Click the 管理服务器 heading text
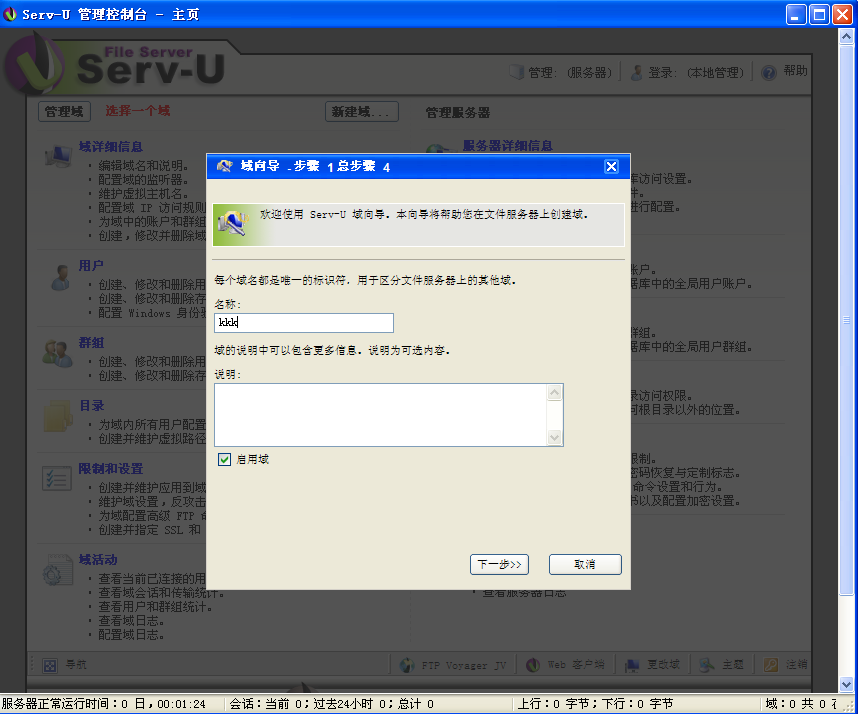 pyautogui.click(x=457, y=113)
